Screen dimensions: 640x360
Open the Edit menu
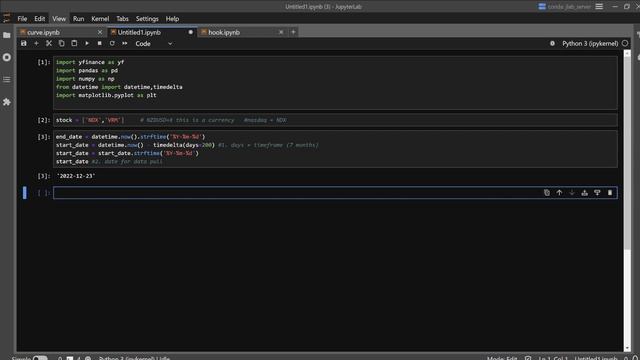(40, 19)
